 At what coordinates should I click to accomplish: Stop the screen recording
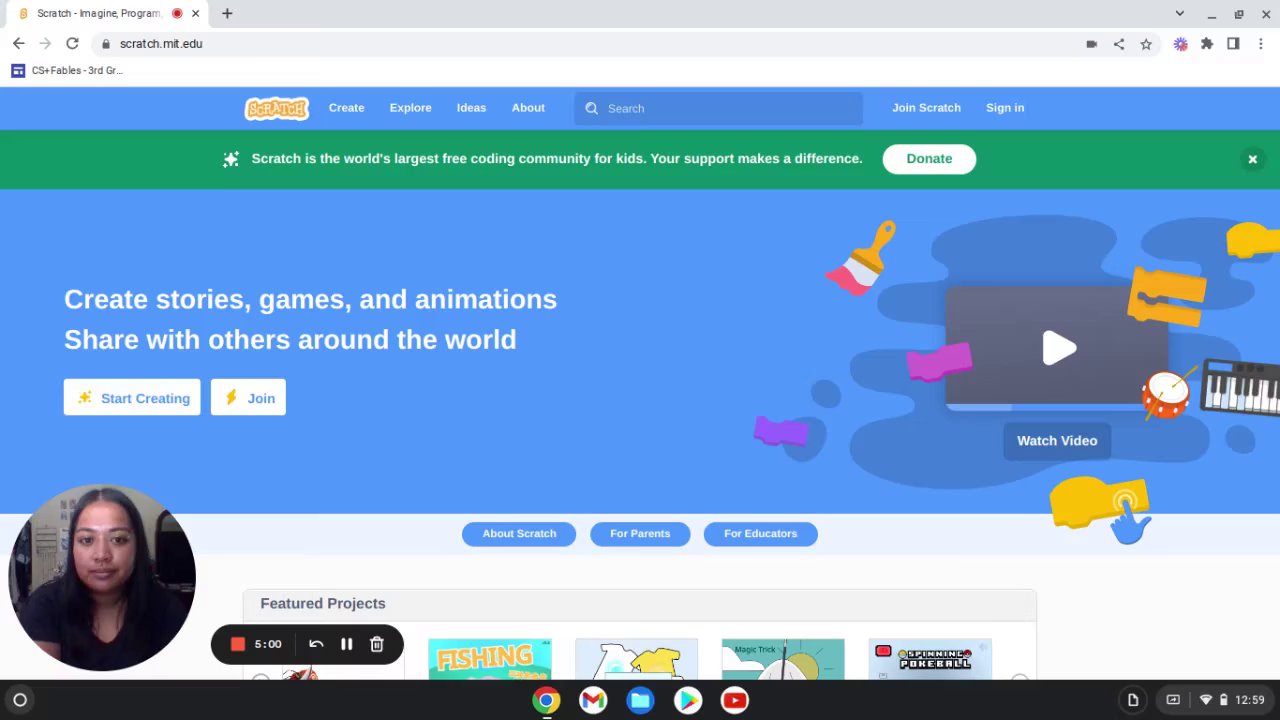[238, 644]
